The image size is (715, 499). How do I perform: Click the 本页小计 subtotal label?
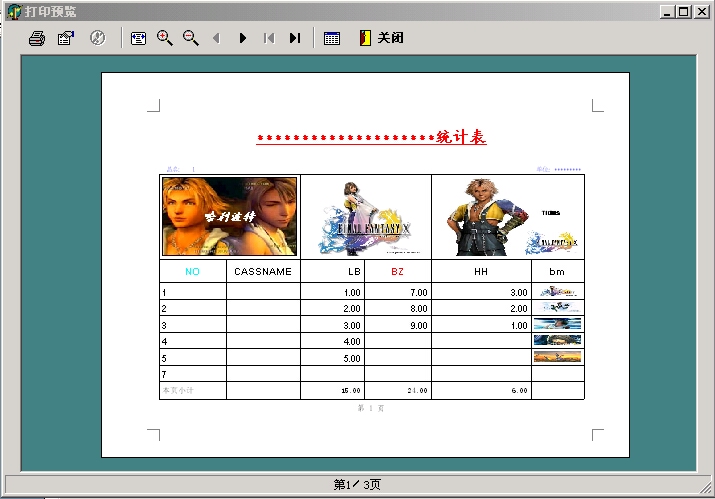pyautogui.click(x=178, y=390)
